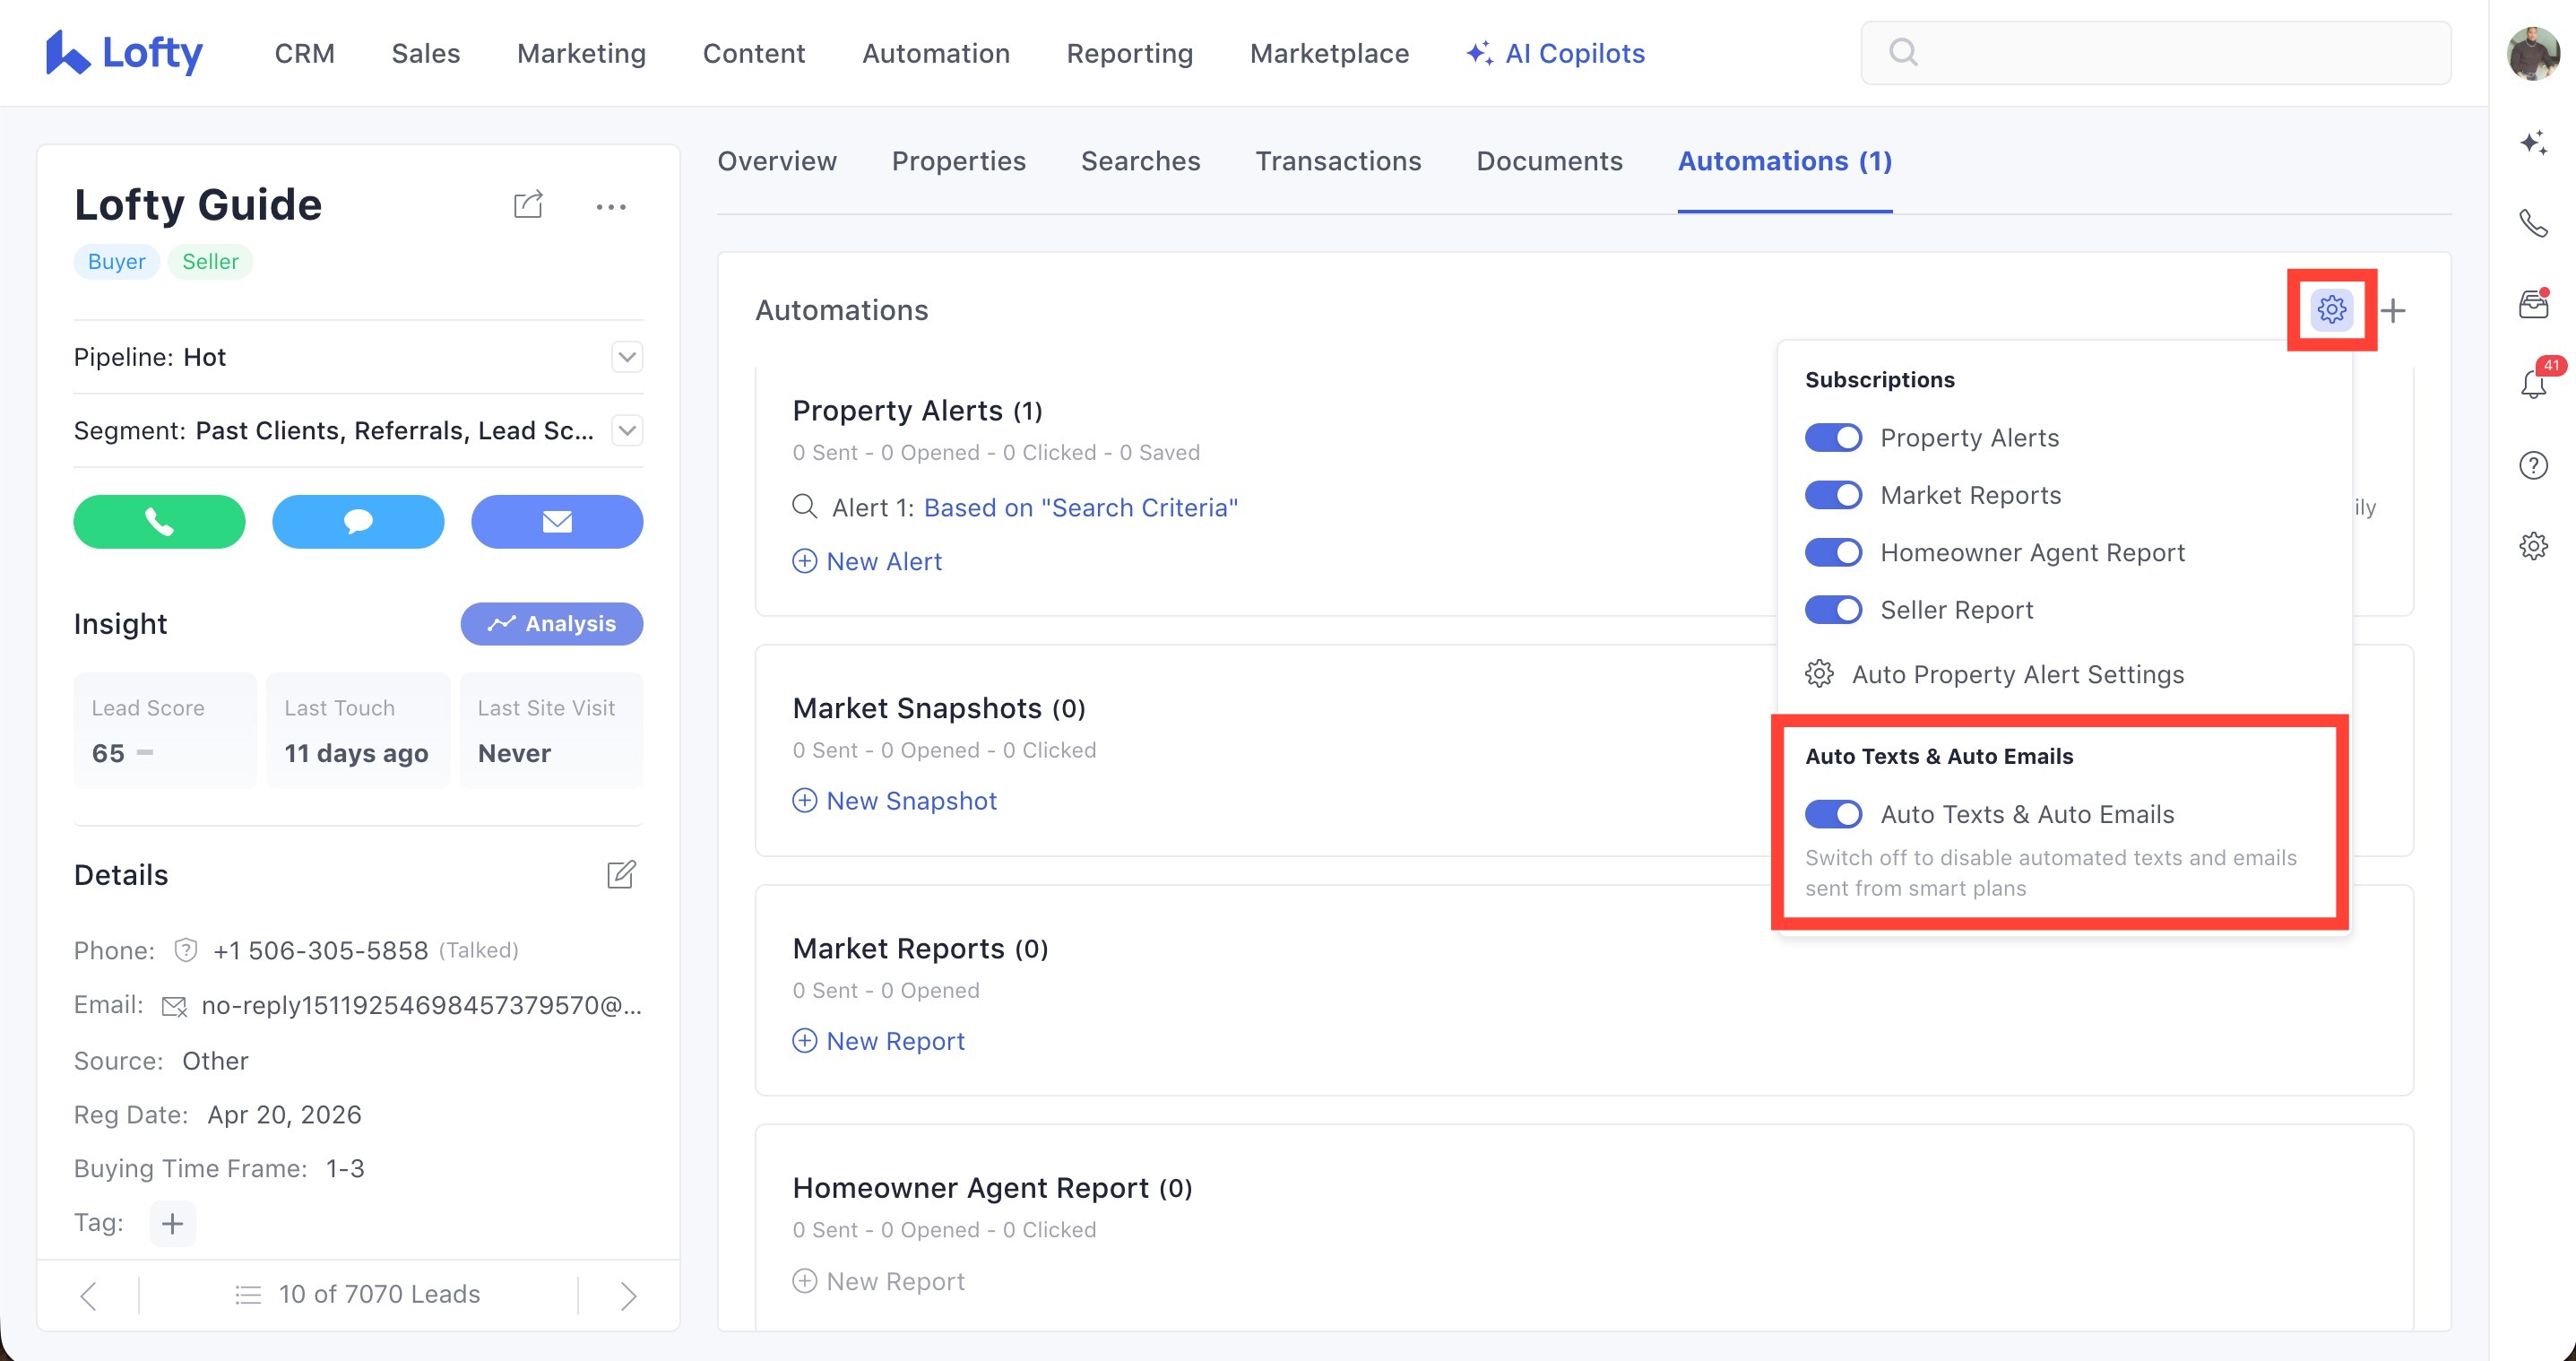Send a text with the chat bubble button
Image resolution: width=2576 pixels, height=1361 pixels.
358,521
